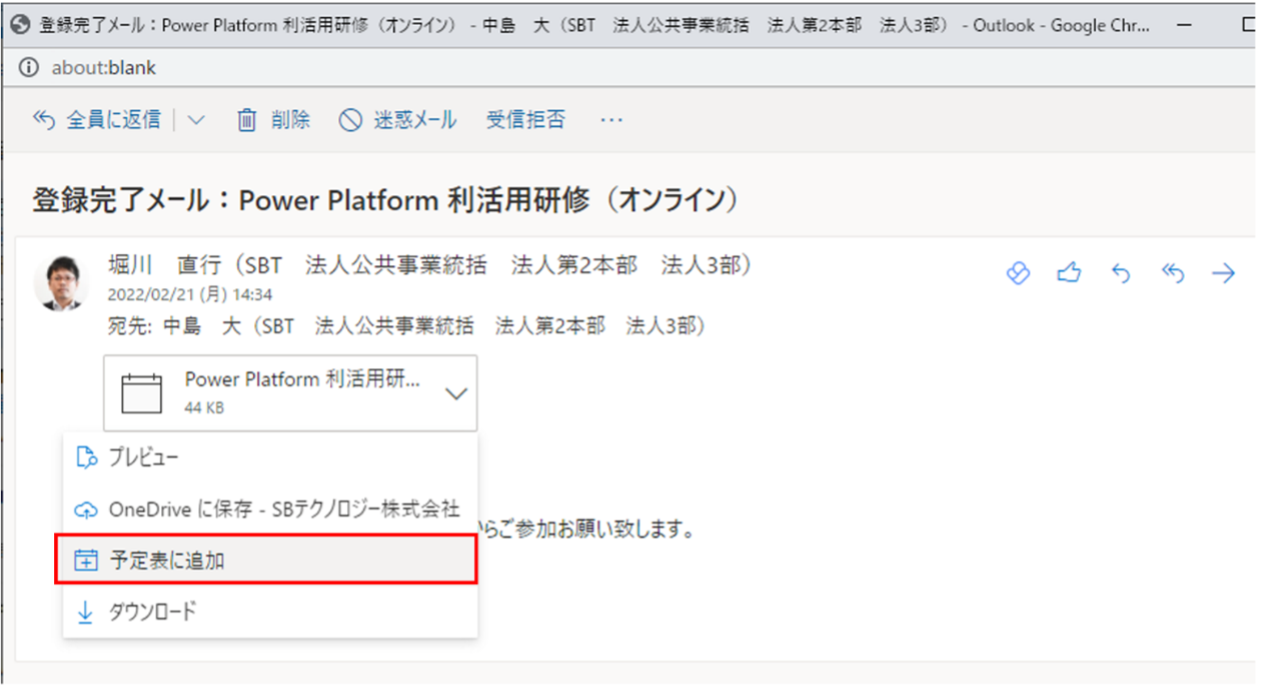Image resolution: width=1261 pixels, height=690 pixels.
Task: Like the message with the thumbs-up icon
Action: pos(1069,273)
